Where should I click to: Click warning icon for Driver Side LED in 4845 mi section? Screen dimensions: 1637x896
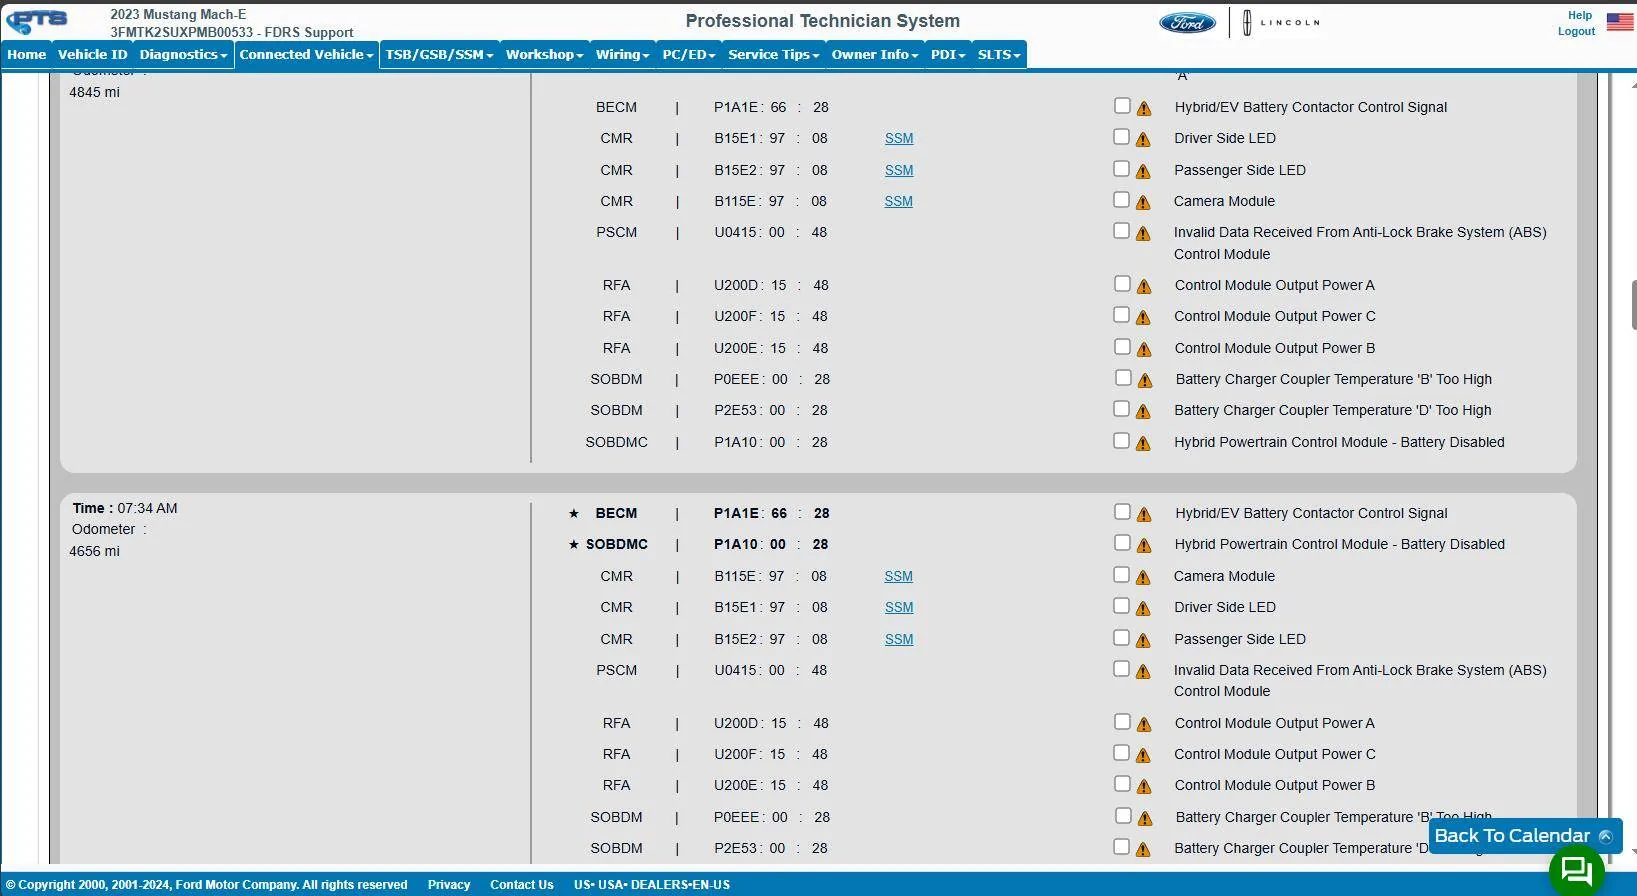pos(1144,139)
